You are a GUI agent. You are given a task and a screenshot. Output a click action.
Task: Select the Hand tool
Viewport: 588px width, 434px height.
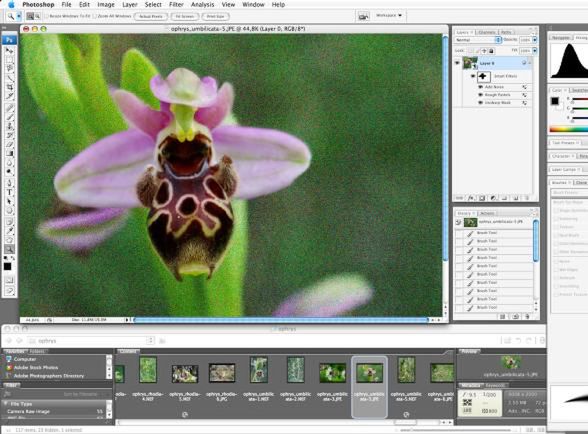tap(9, 240)
